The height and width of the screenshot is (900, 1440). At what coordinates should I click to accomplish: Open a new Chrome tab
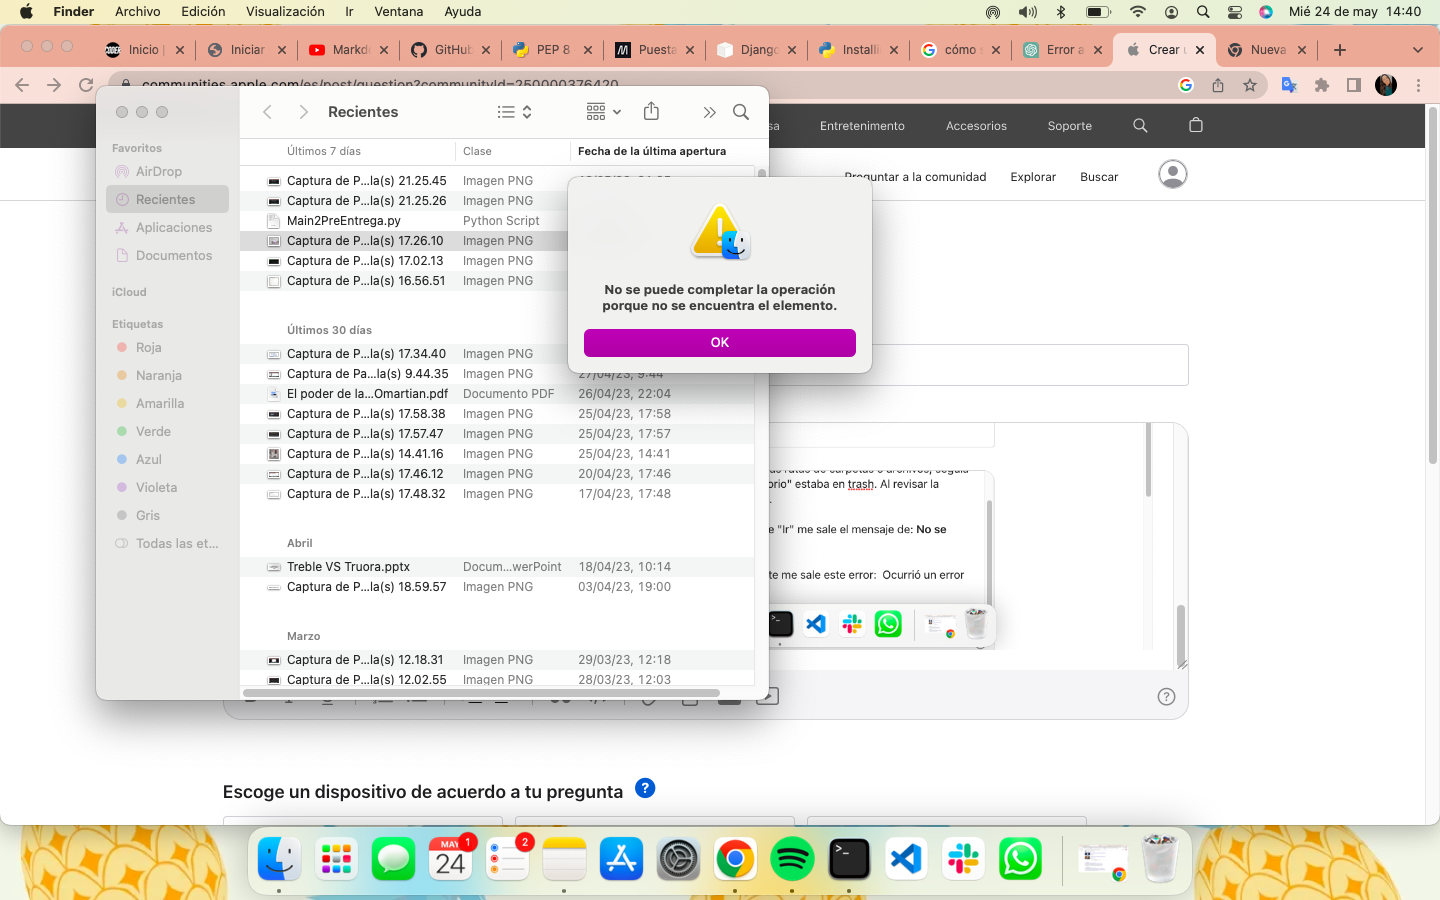point(1340,50)
